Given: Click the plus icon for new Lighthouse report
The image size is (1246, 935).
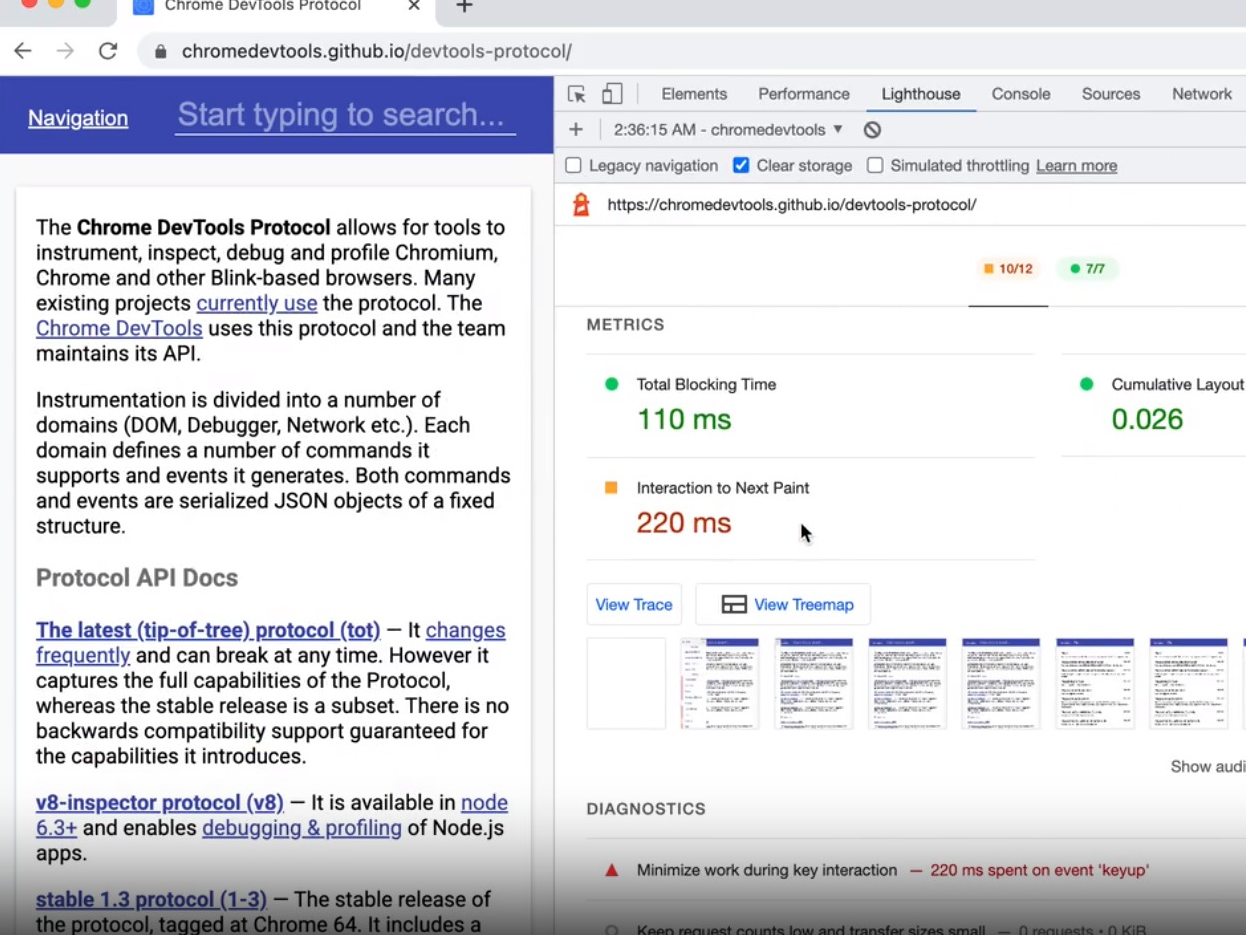Looking at the screenshot, I should (x=575, y=129).
